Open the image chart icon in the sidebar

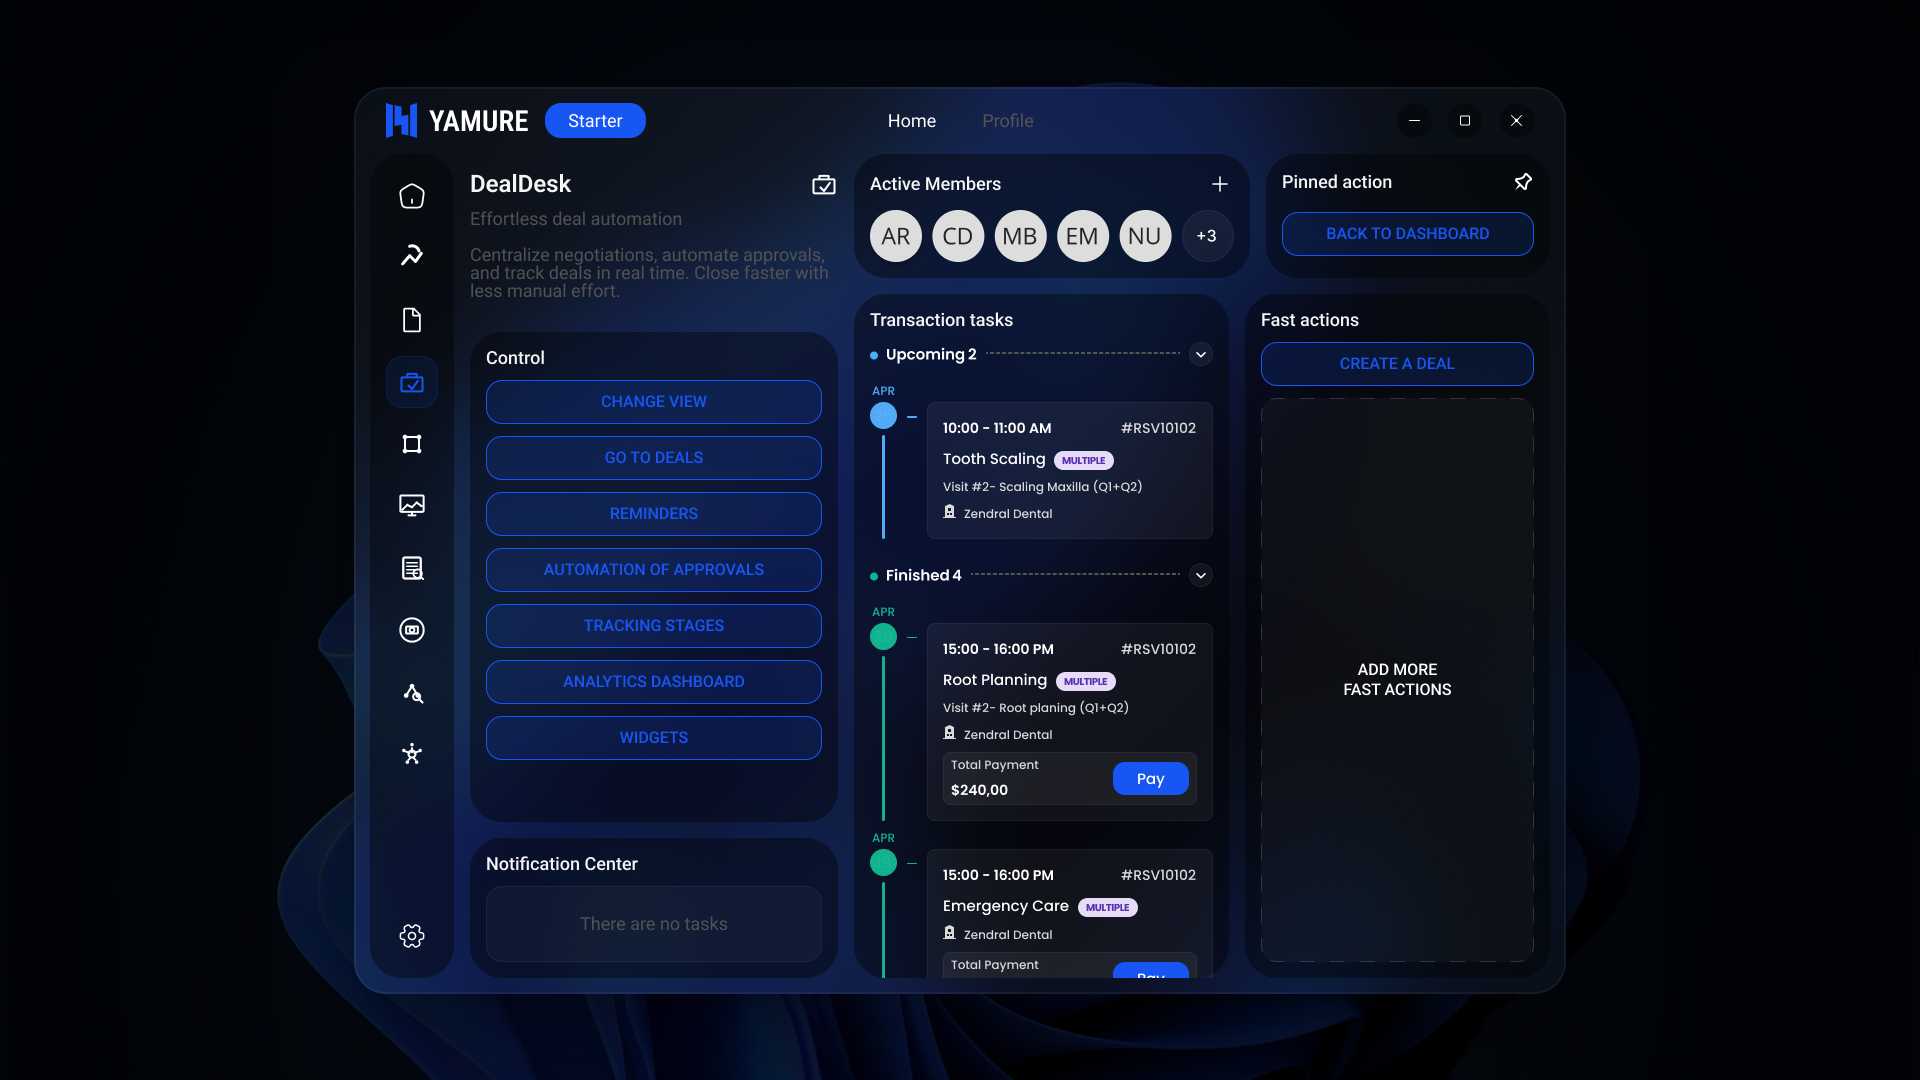tap(411, 505)
